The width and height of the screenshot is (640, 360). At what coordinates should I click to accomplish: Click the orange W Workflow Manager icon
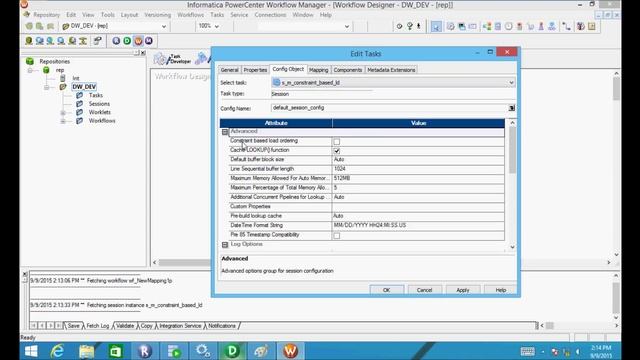138,41
